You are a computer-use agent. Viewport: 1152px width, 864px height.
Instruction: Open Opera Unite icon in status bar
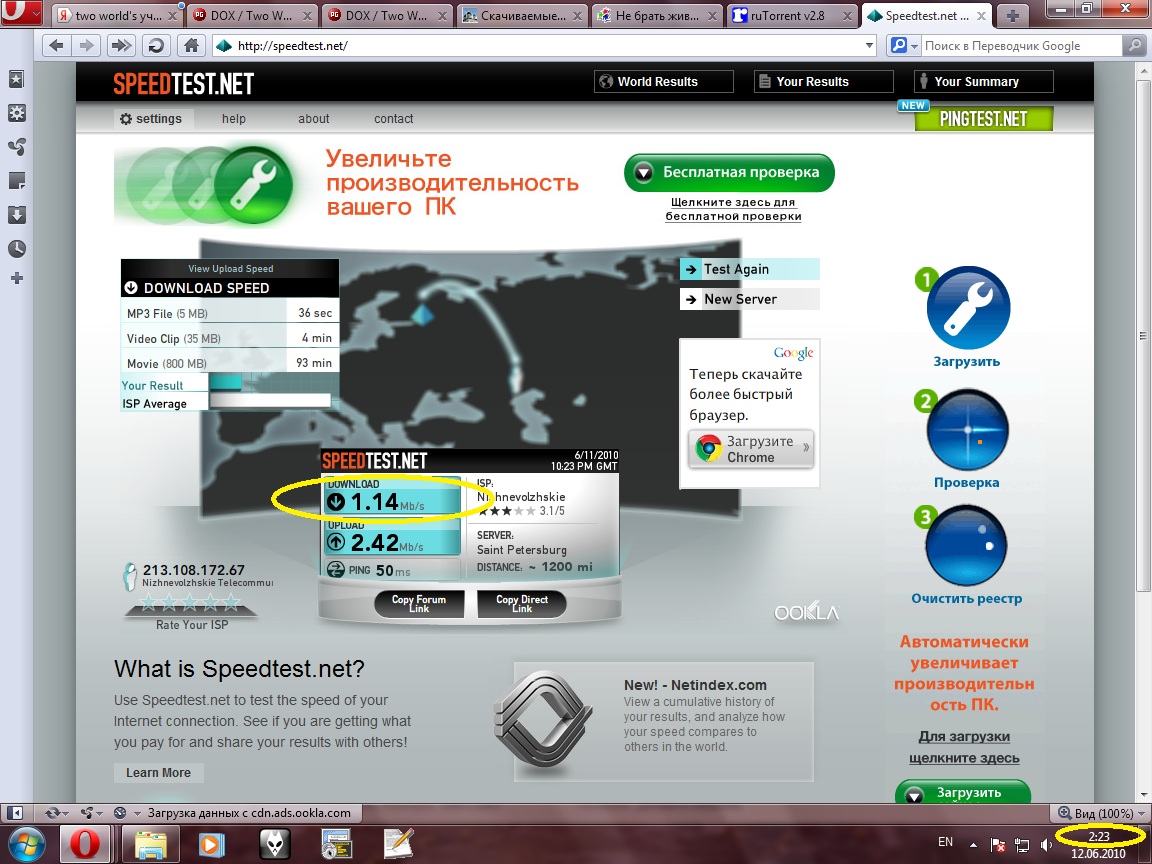87,813
